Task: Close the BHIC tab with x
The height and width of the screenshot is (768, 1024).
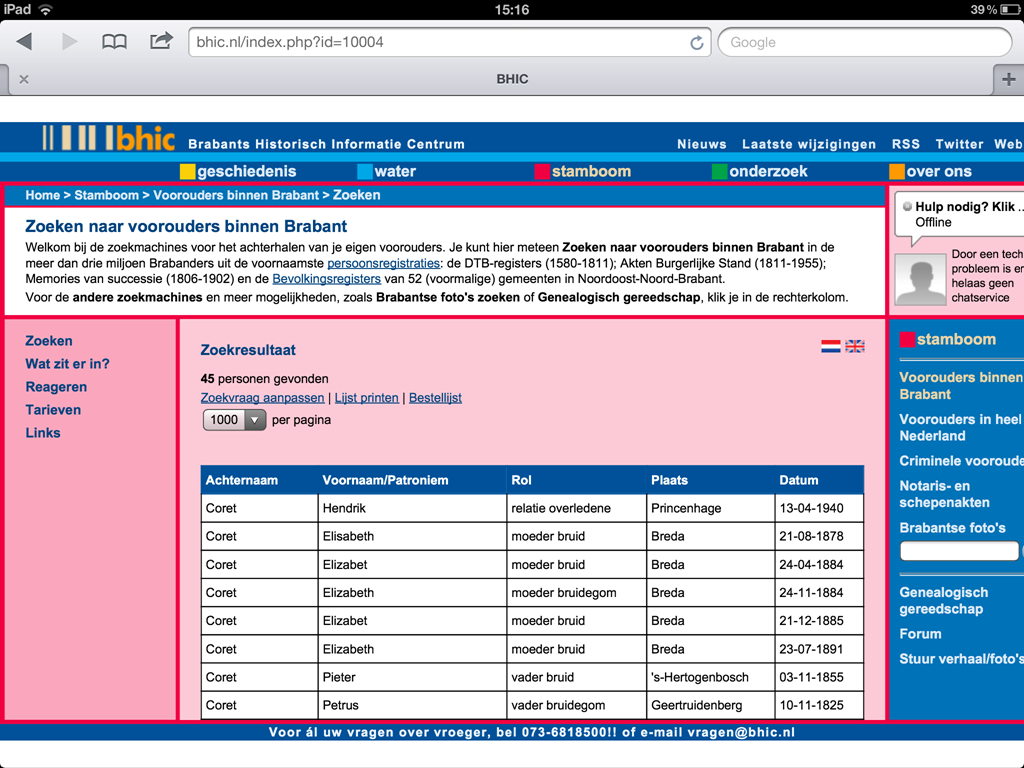Action: click(x=24, y=79)
